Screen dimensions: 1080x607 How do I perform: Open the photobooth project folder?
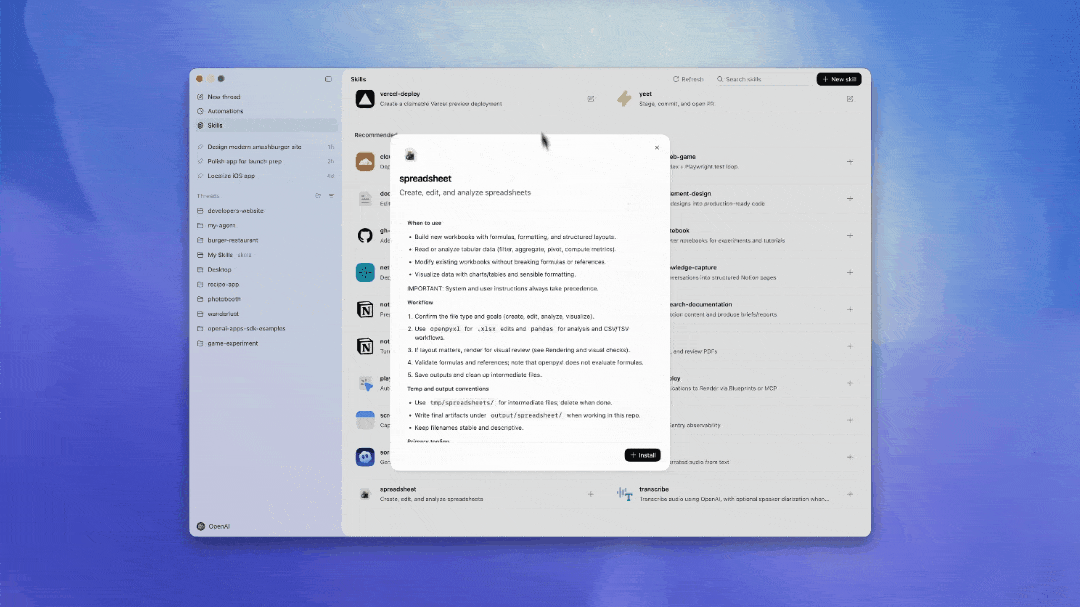266,299
